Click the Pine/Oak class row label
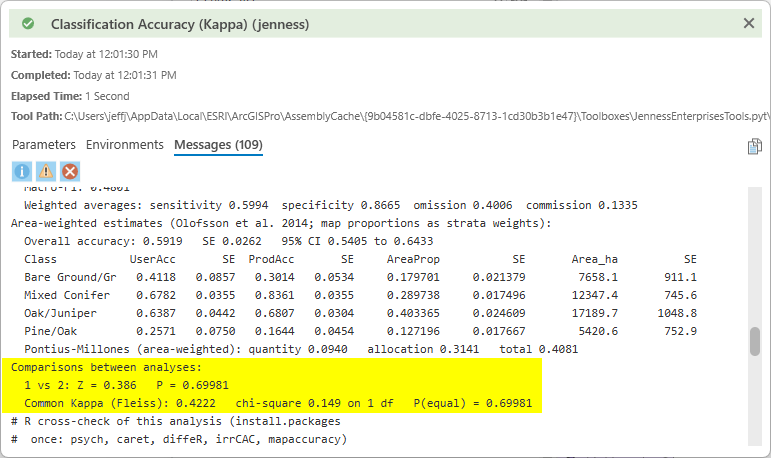This screenshot has width=771, height=458. (x=51, y=331)
